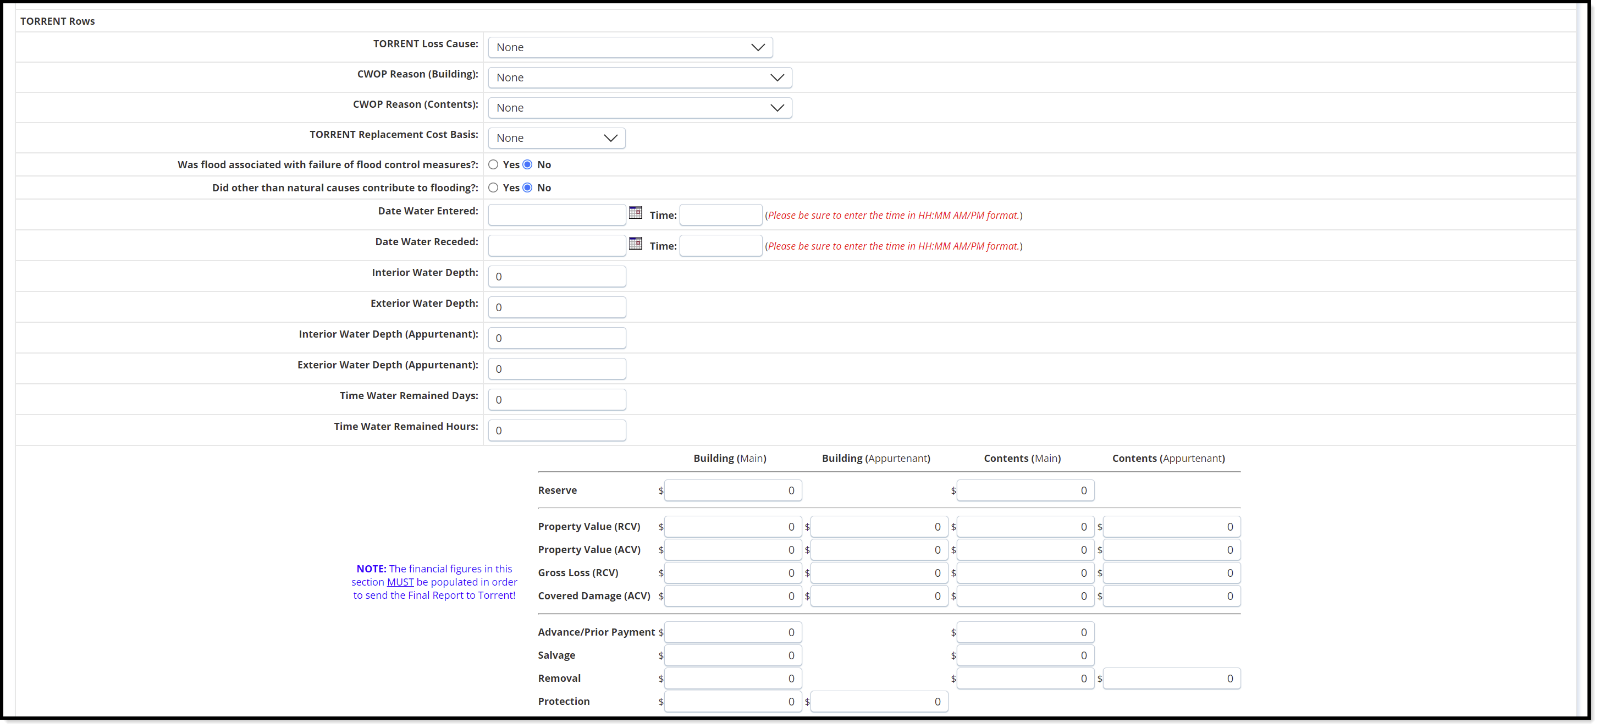The width and height of the screenshot is (1599, 728).
Task: Click the Reserve Contents (Main) field
Action: point(1026,490)
